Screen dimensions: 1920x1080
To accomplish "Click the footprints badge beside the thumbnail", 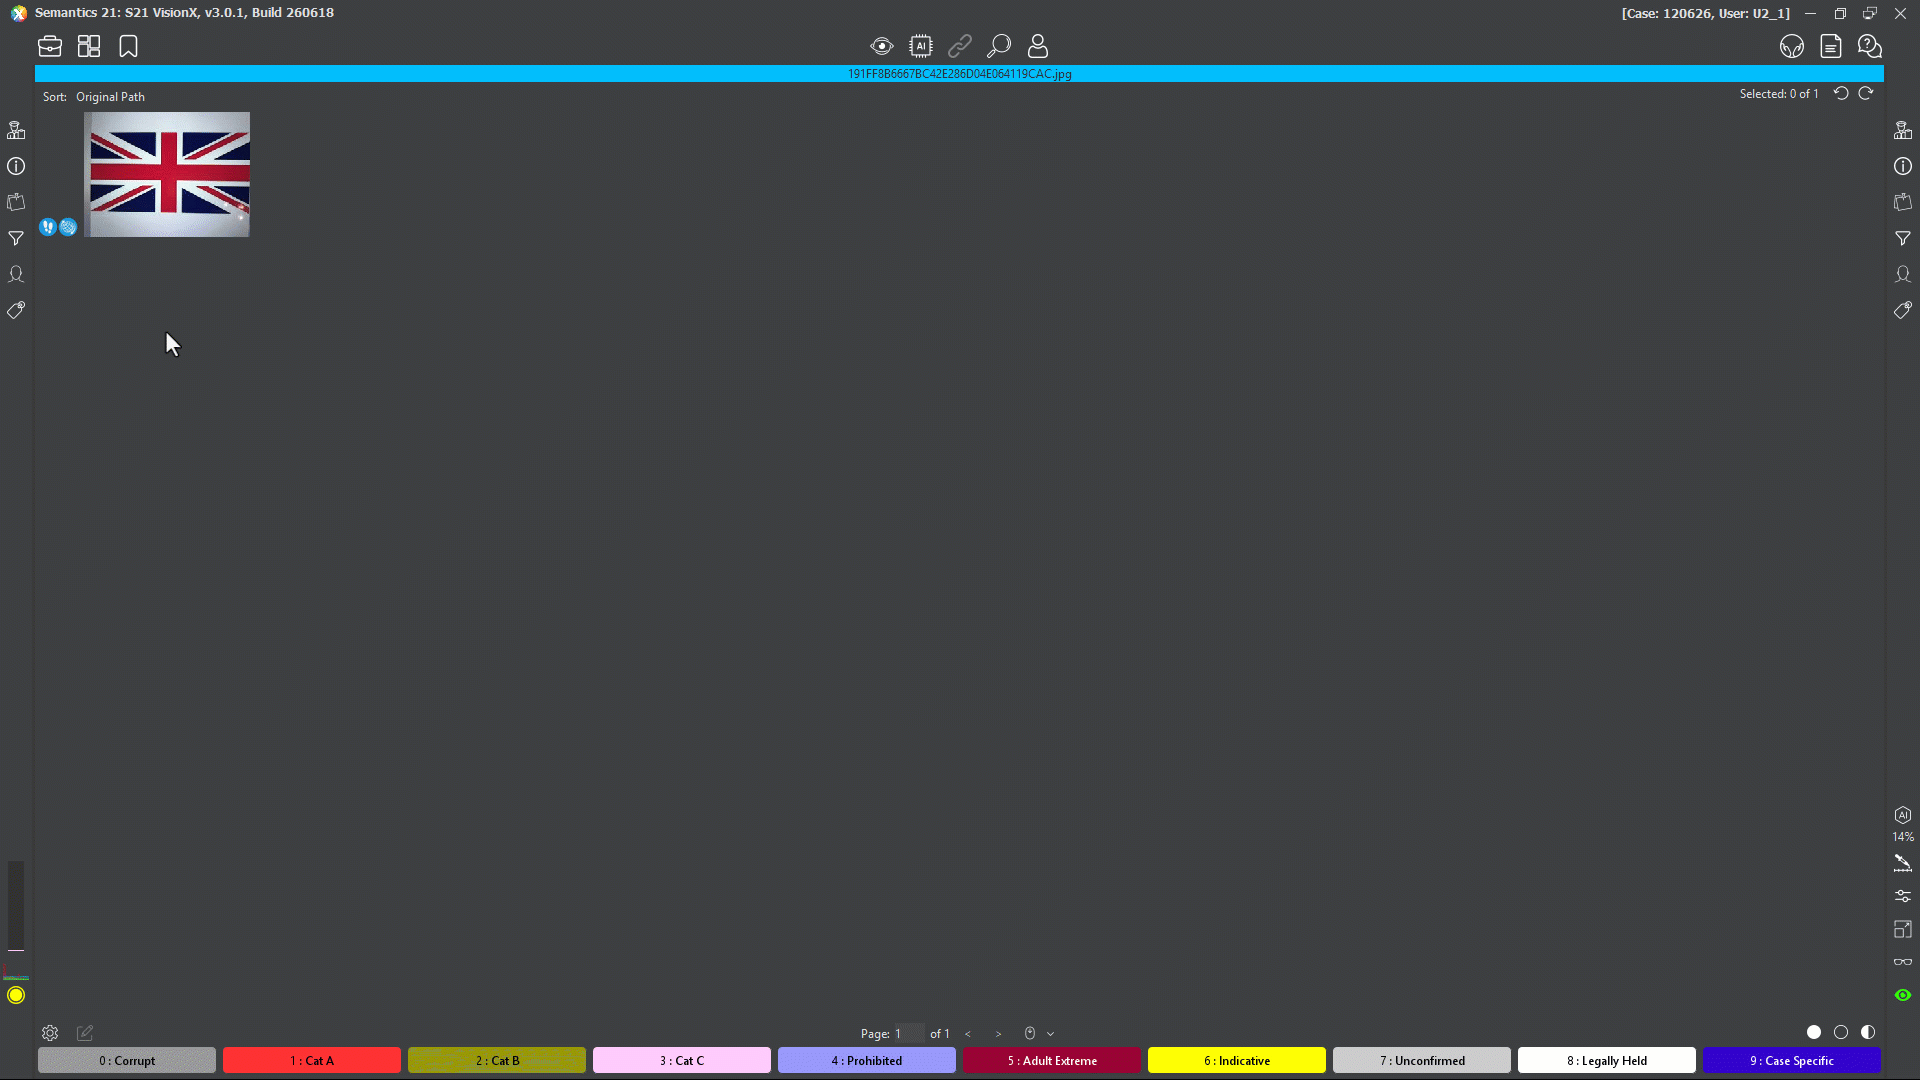I will (x=47, y=227).
